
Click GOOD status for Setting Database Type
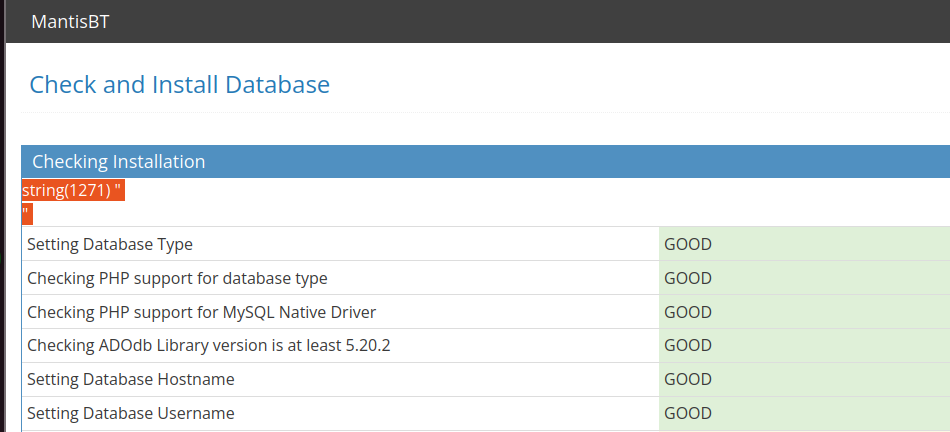pos(688,244)
